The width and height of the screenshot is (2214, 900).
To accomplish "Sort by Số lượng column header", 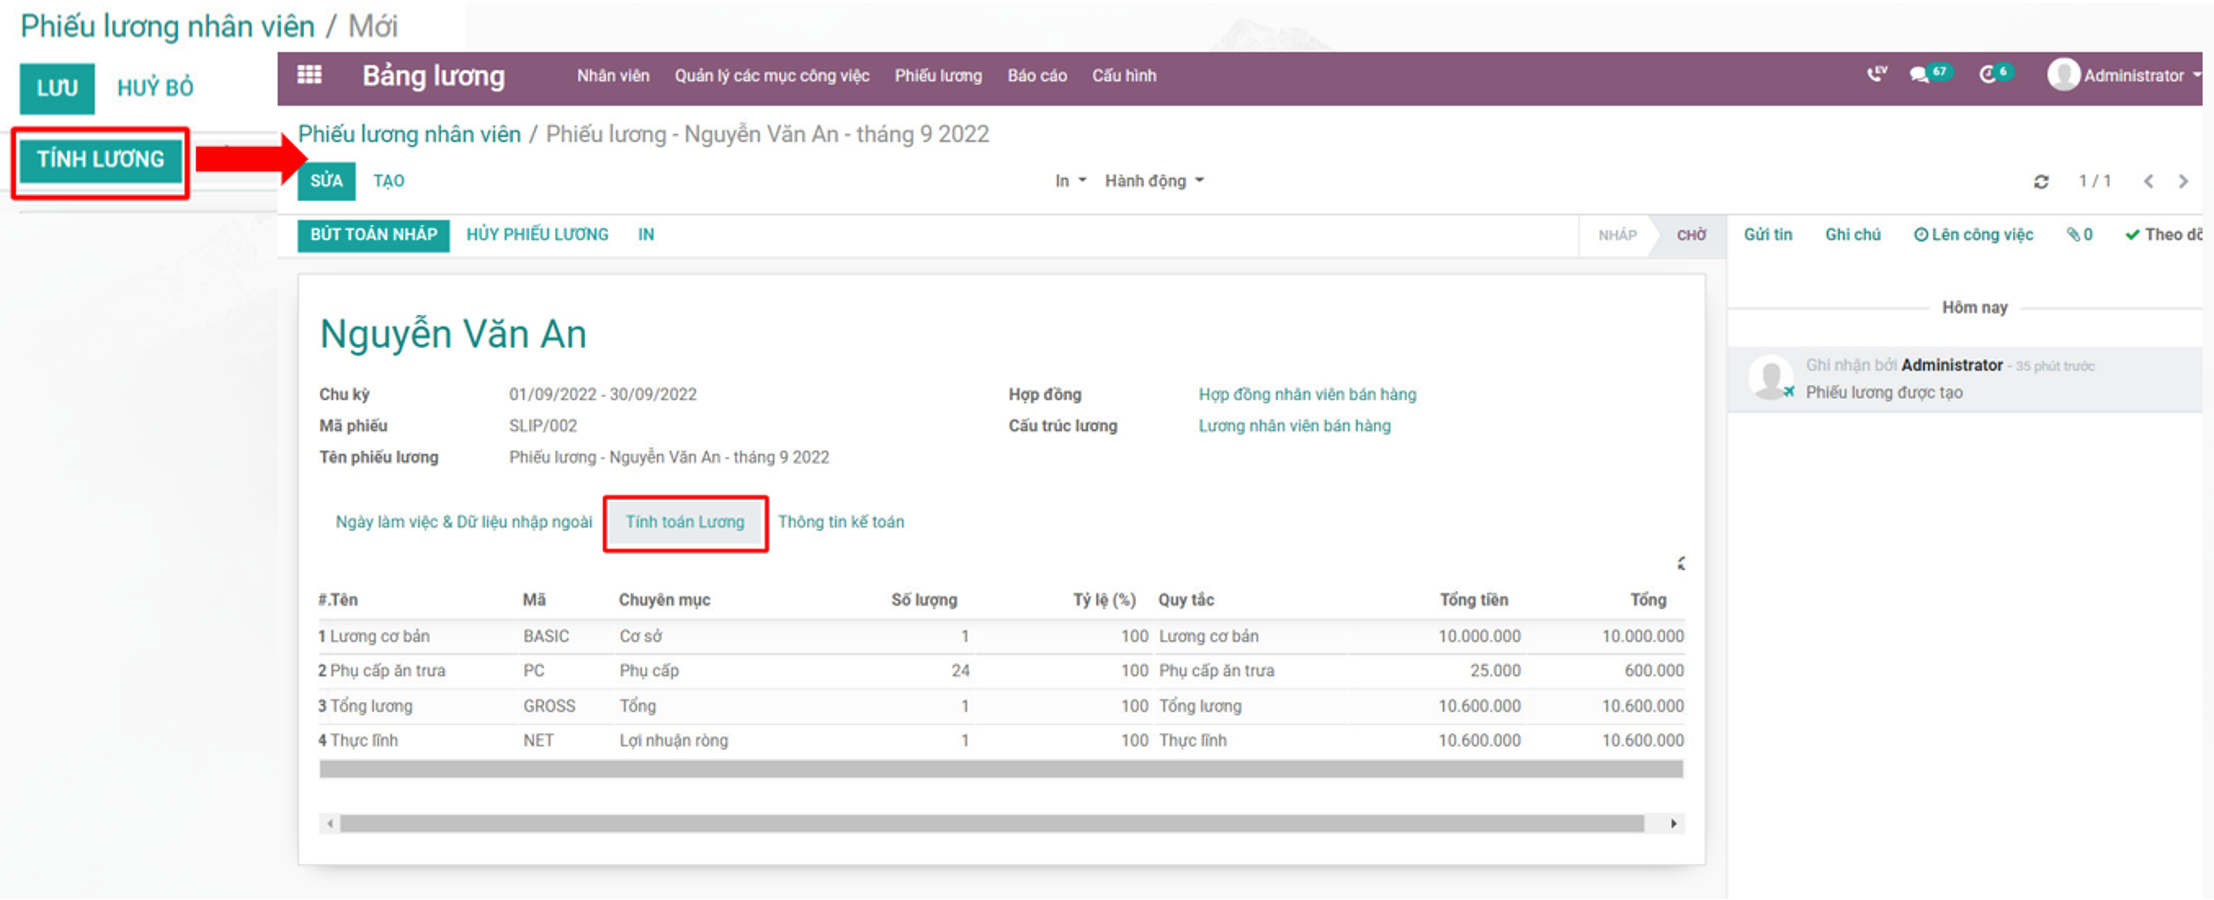I will coord(924,600).
